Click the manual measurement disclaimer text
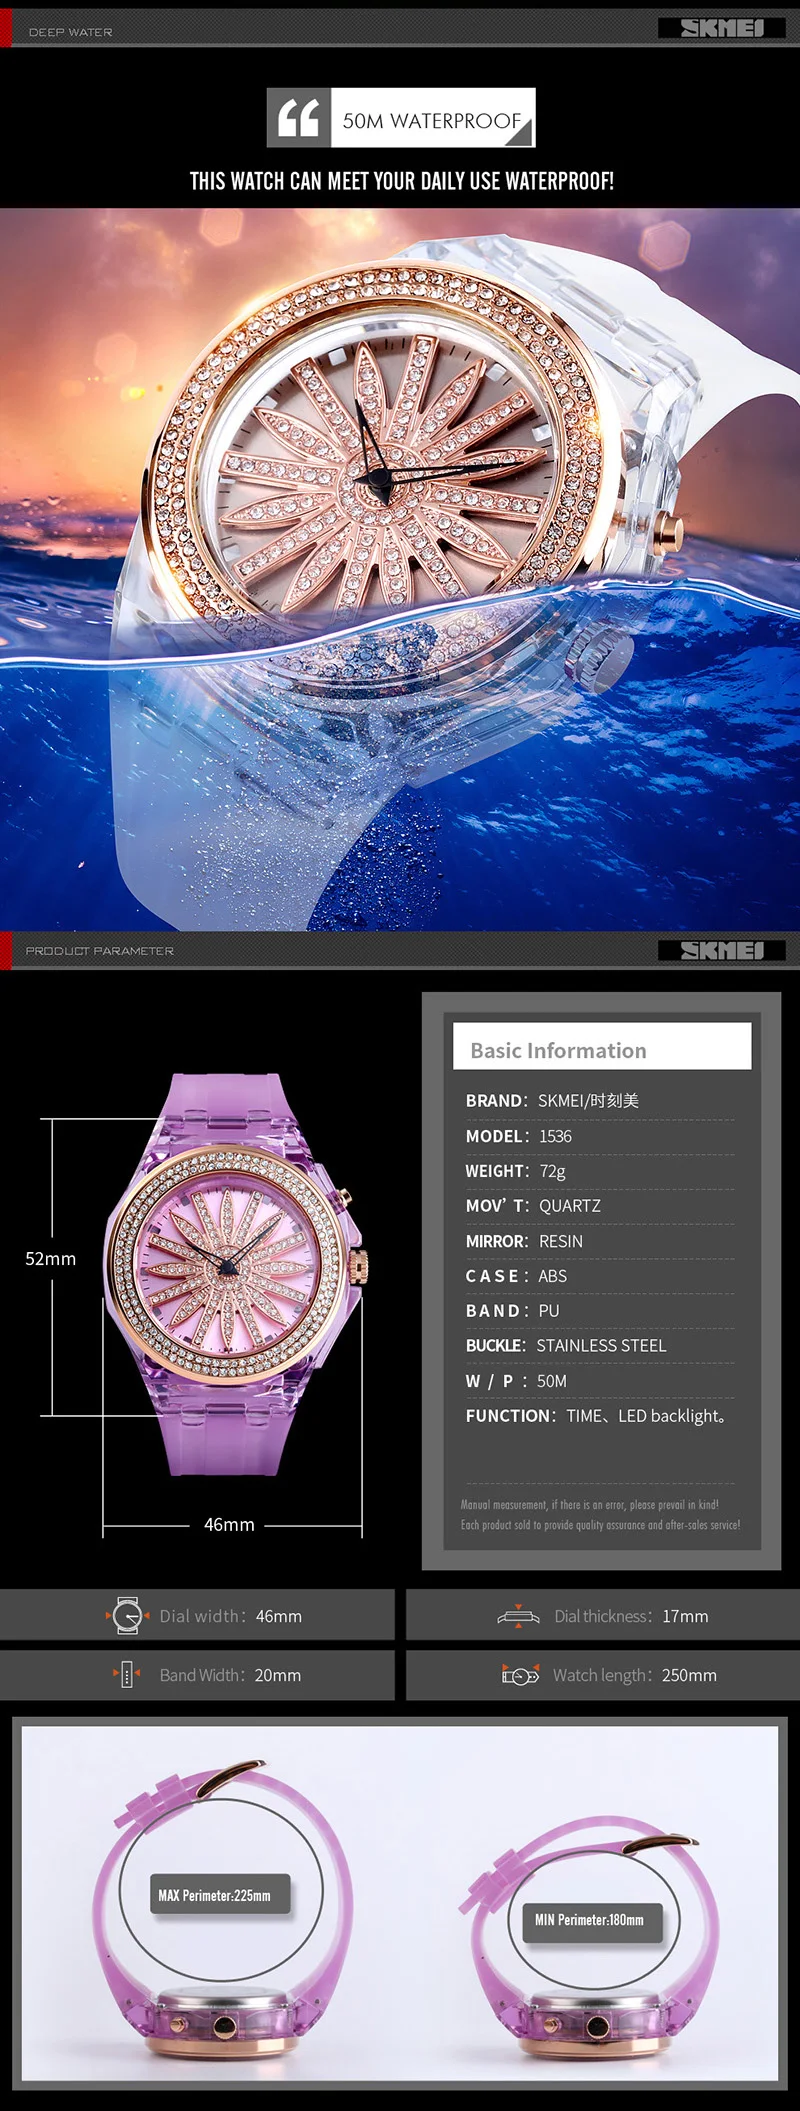Image resolution: width=800 pixels, height=2111 pixels. tap(600, 1515)
